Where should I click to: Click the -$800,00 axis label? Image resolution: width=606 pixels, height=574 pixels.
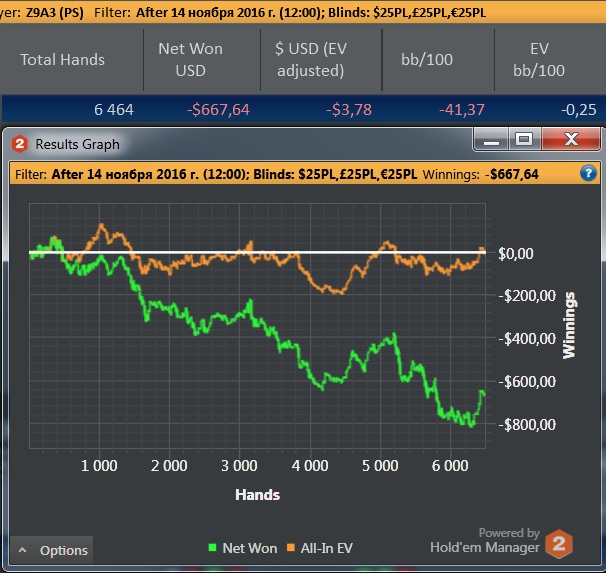[527, 425]
